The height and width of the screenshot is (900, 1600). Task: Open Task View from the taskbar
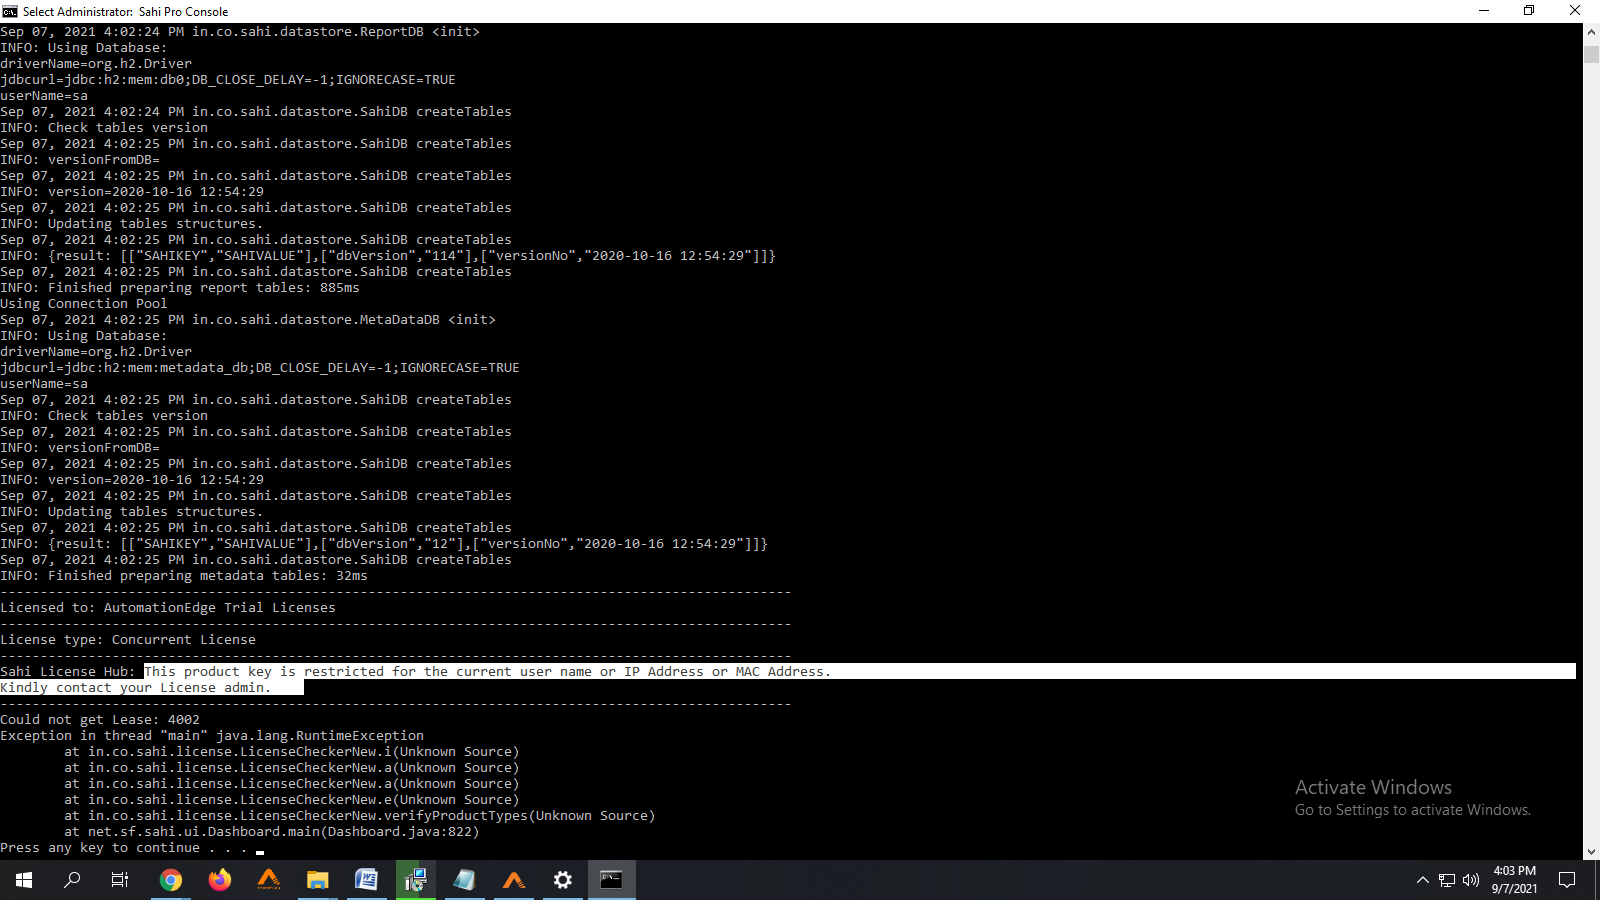(120, 880)
